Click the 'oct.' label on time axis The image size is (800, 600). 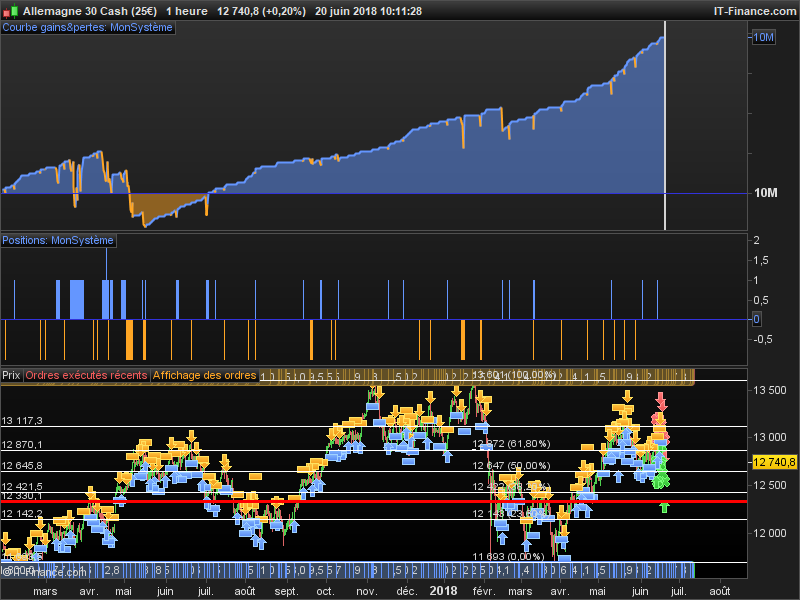coord(325,591)
